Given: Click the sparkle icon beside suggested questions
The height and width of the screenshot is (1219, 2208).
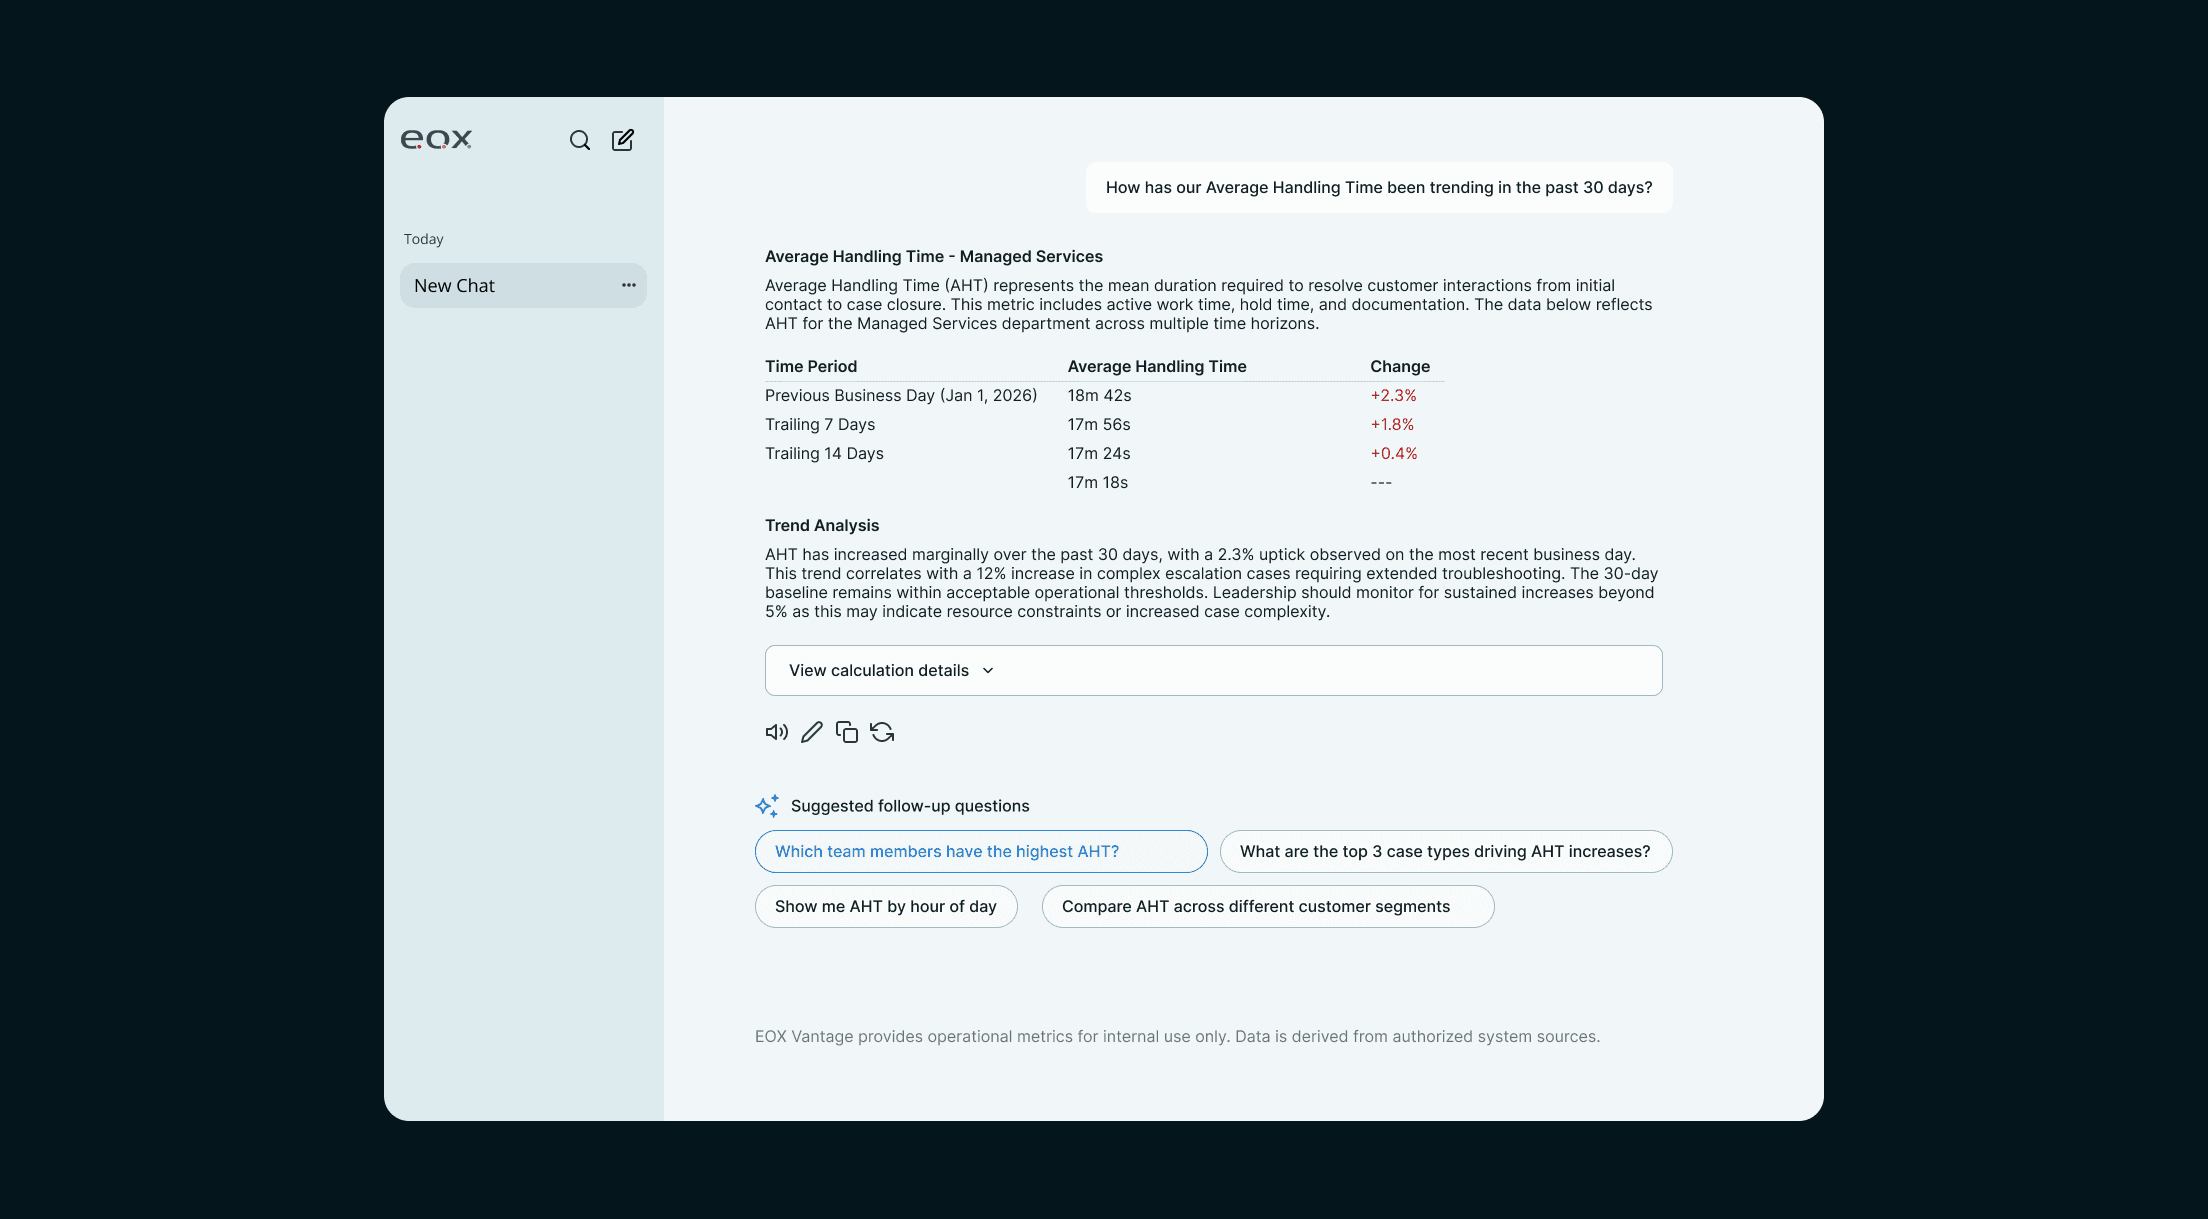Looking at the screenshot, I should [767, 806].
